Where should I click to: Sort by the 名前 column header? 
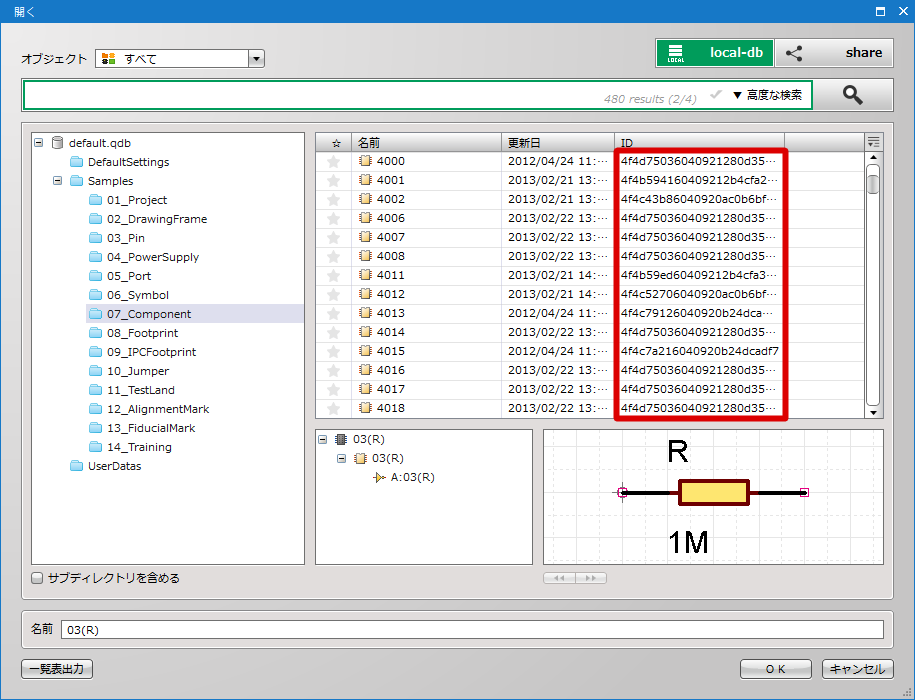click(x=426, y=142)
